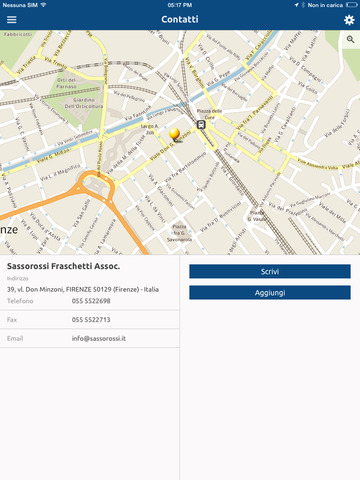Open the hamburger menu

coord(12,20)
